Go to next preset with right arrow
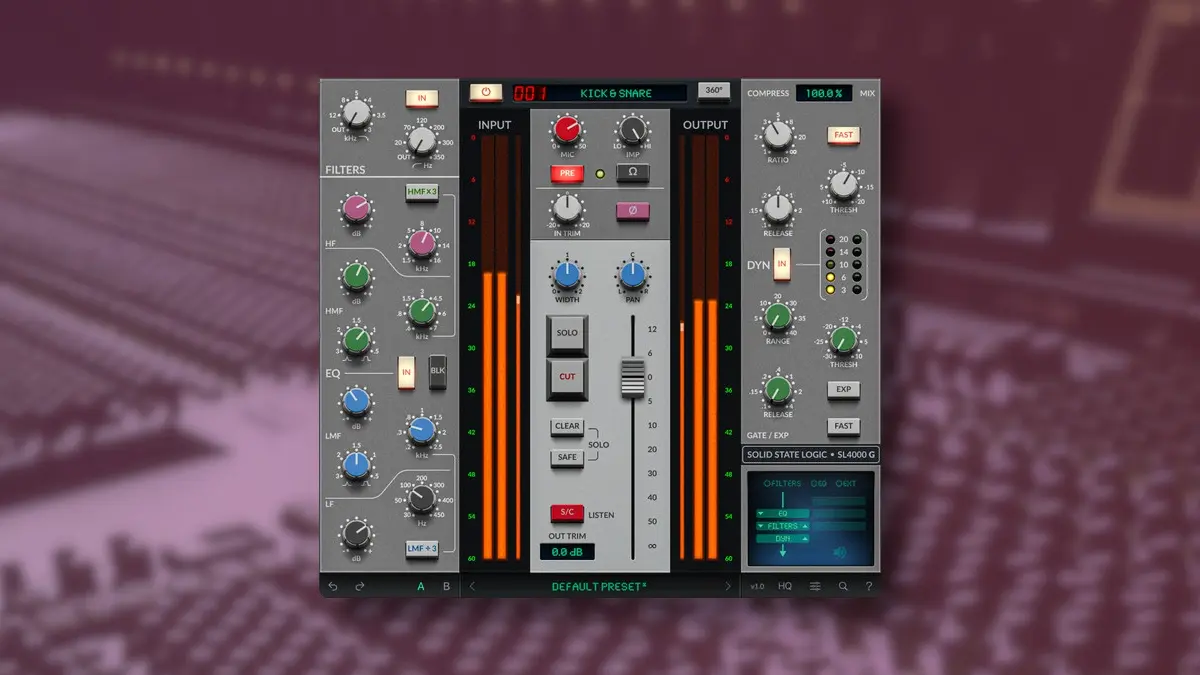This screenshot has width=1200, height=675. 728,586
